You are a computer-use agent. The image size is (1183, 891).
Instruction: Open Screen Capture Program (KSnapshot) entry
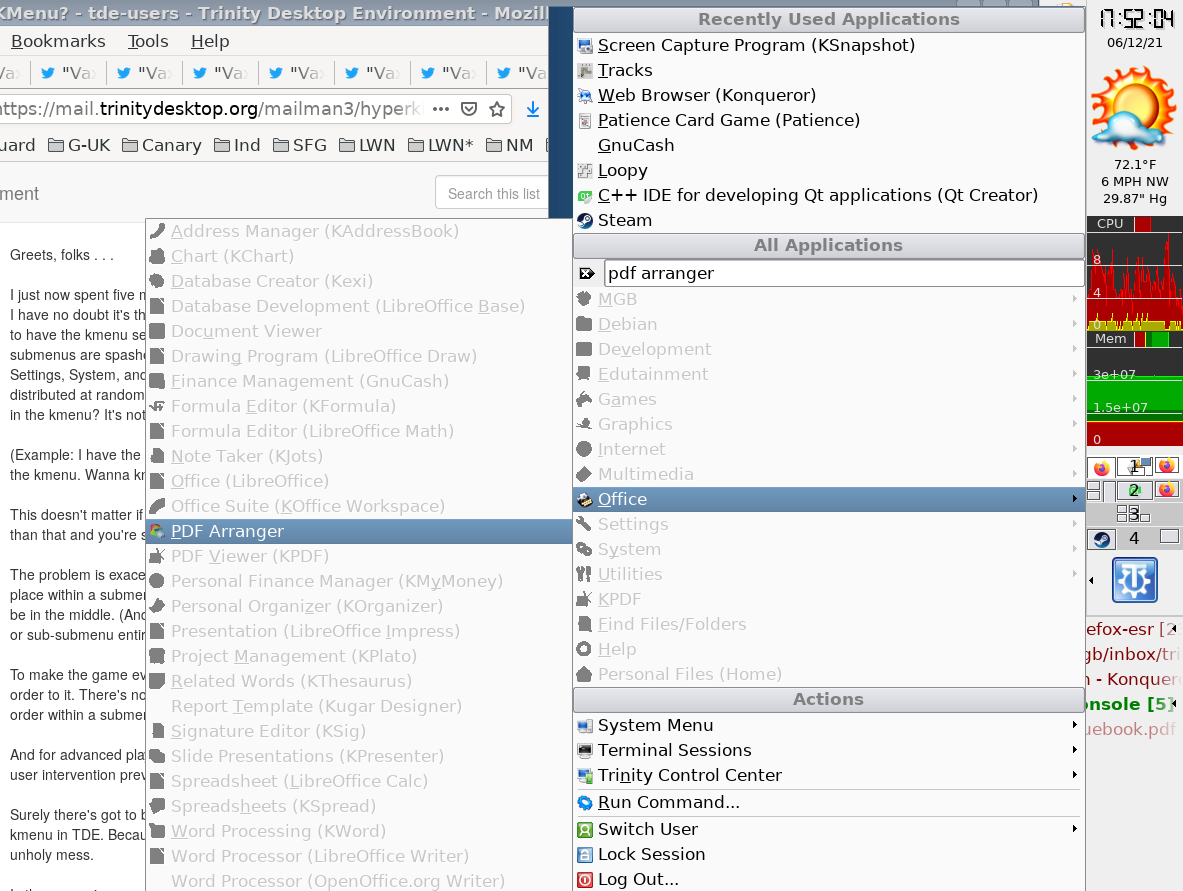[x=828, y=45]
